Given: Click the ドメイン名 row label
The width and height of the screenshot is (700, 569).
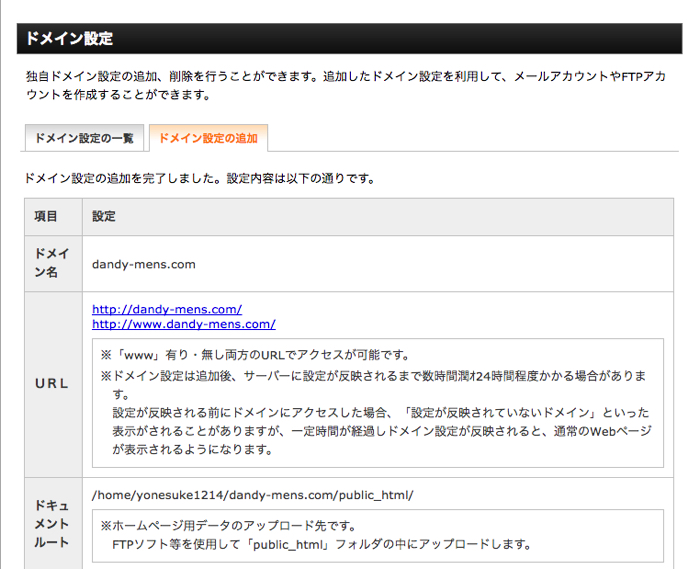Looking at the screenshot, I should click(52, 264).
